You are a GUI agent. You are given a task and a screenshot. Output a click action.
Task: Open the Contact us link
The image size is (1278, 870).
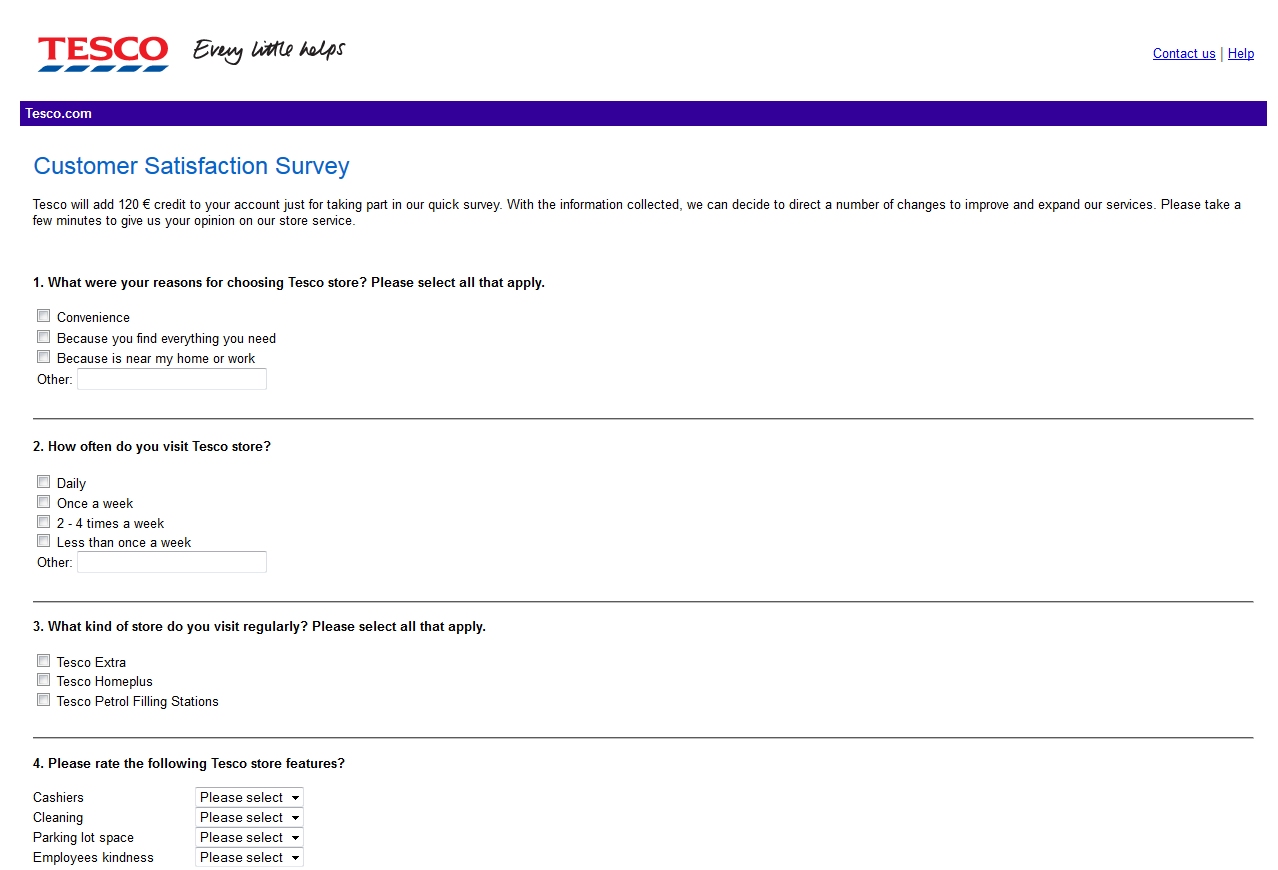[1184, 54]
